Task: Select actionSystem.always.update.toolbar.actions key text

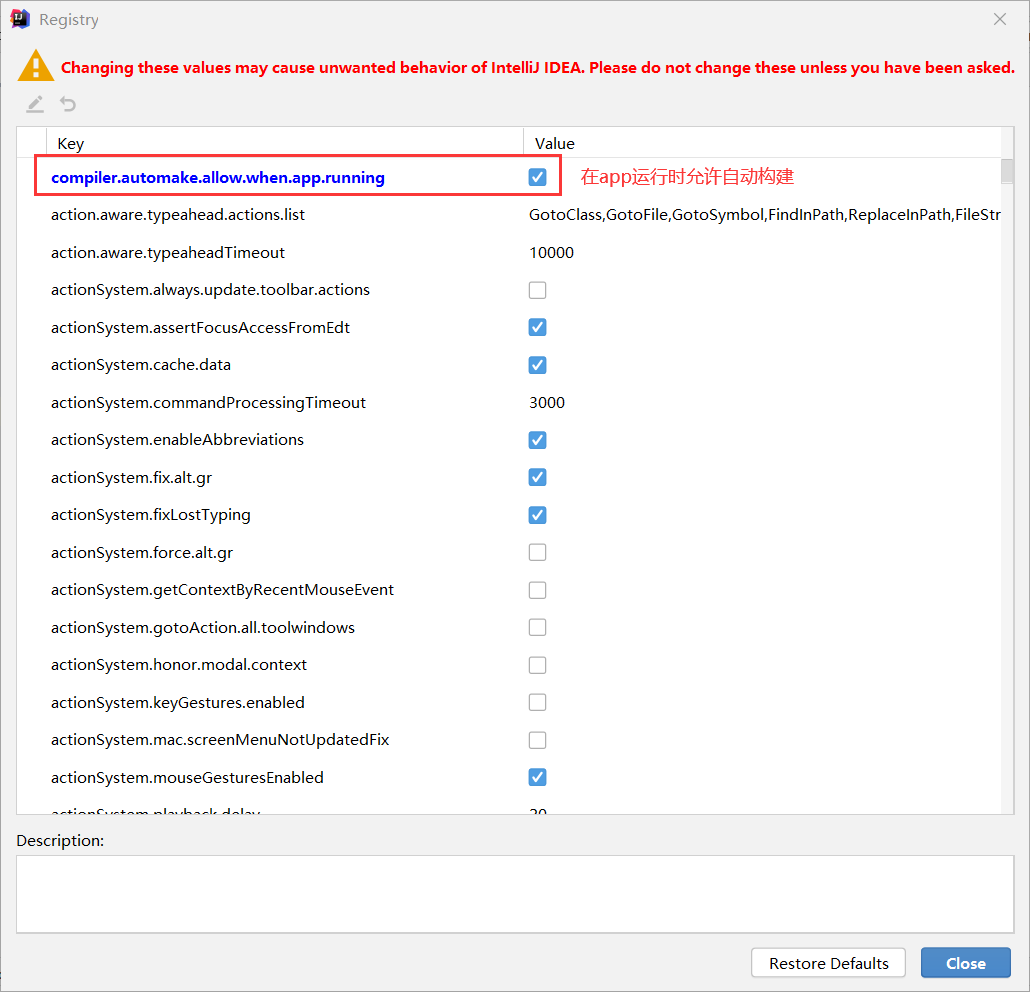Action: pyautogui.click(x=210, y=290)
